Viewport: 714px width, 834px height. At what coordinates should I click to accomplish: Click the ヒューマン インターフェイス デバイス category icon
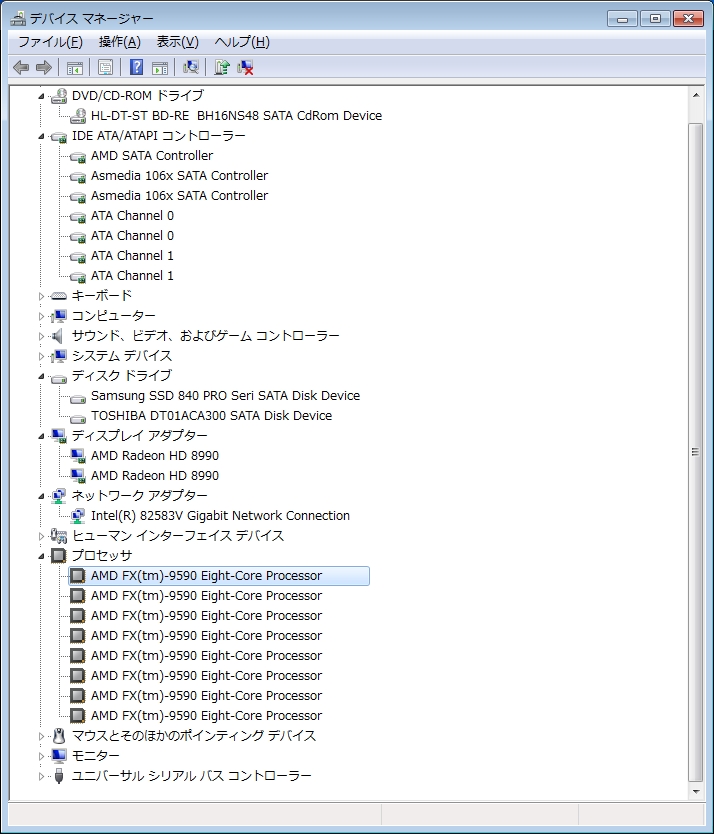(x=59, y=536)
